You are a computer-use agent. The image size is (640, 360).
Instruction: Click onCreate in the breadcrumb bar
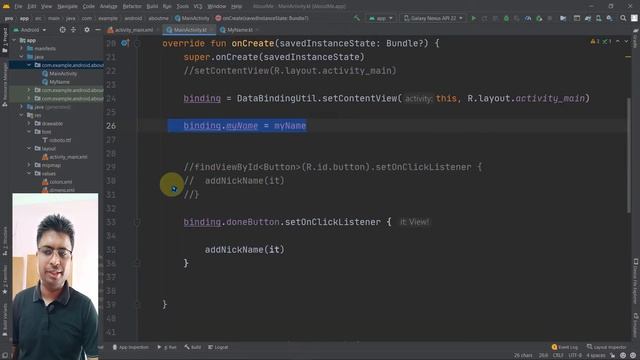pyautogui.click(x=262, y=18)
